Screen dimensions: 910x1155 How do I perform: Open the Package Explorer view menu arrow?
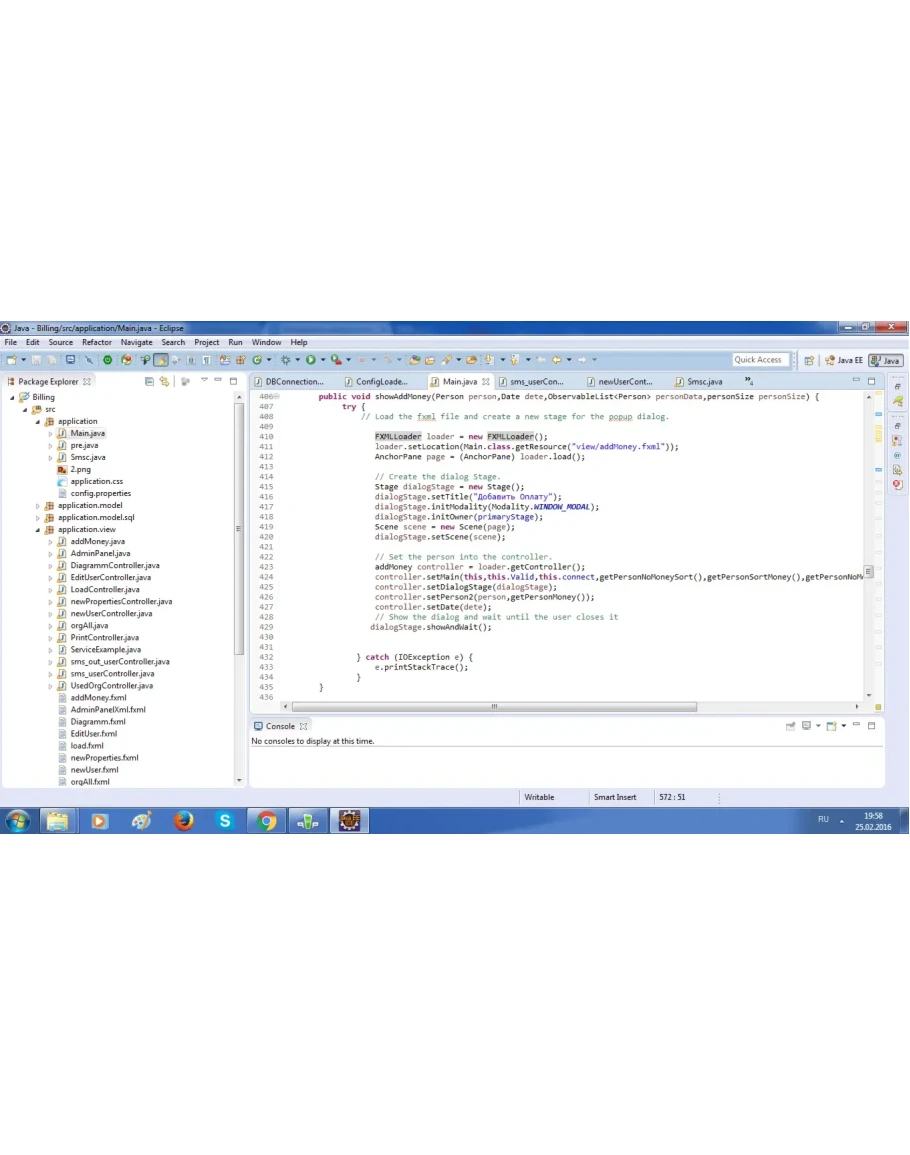tap(204, 381)
